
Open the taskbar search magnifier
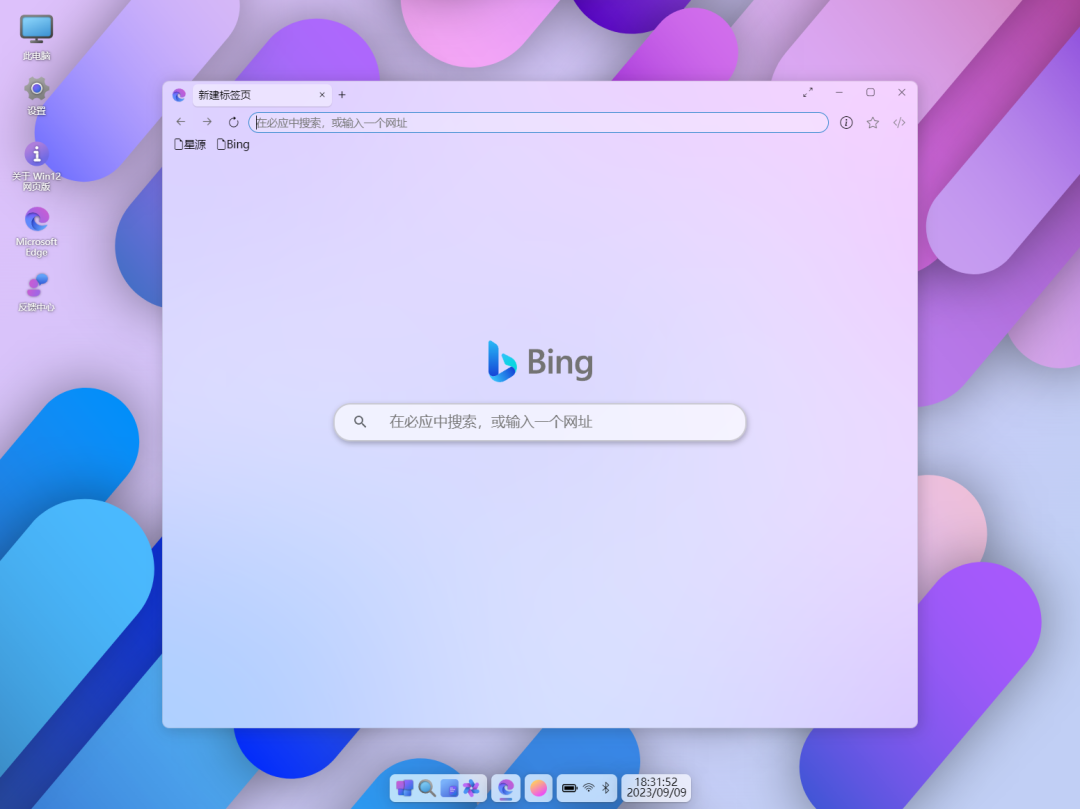click(426, 788)
